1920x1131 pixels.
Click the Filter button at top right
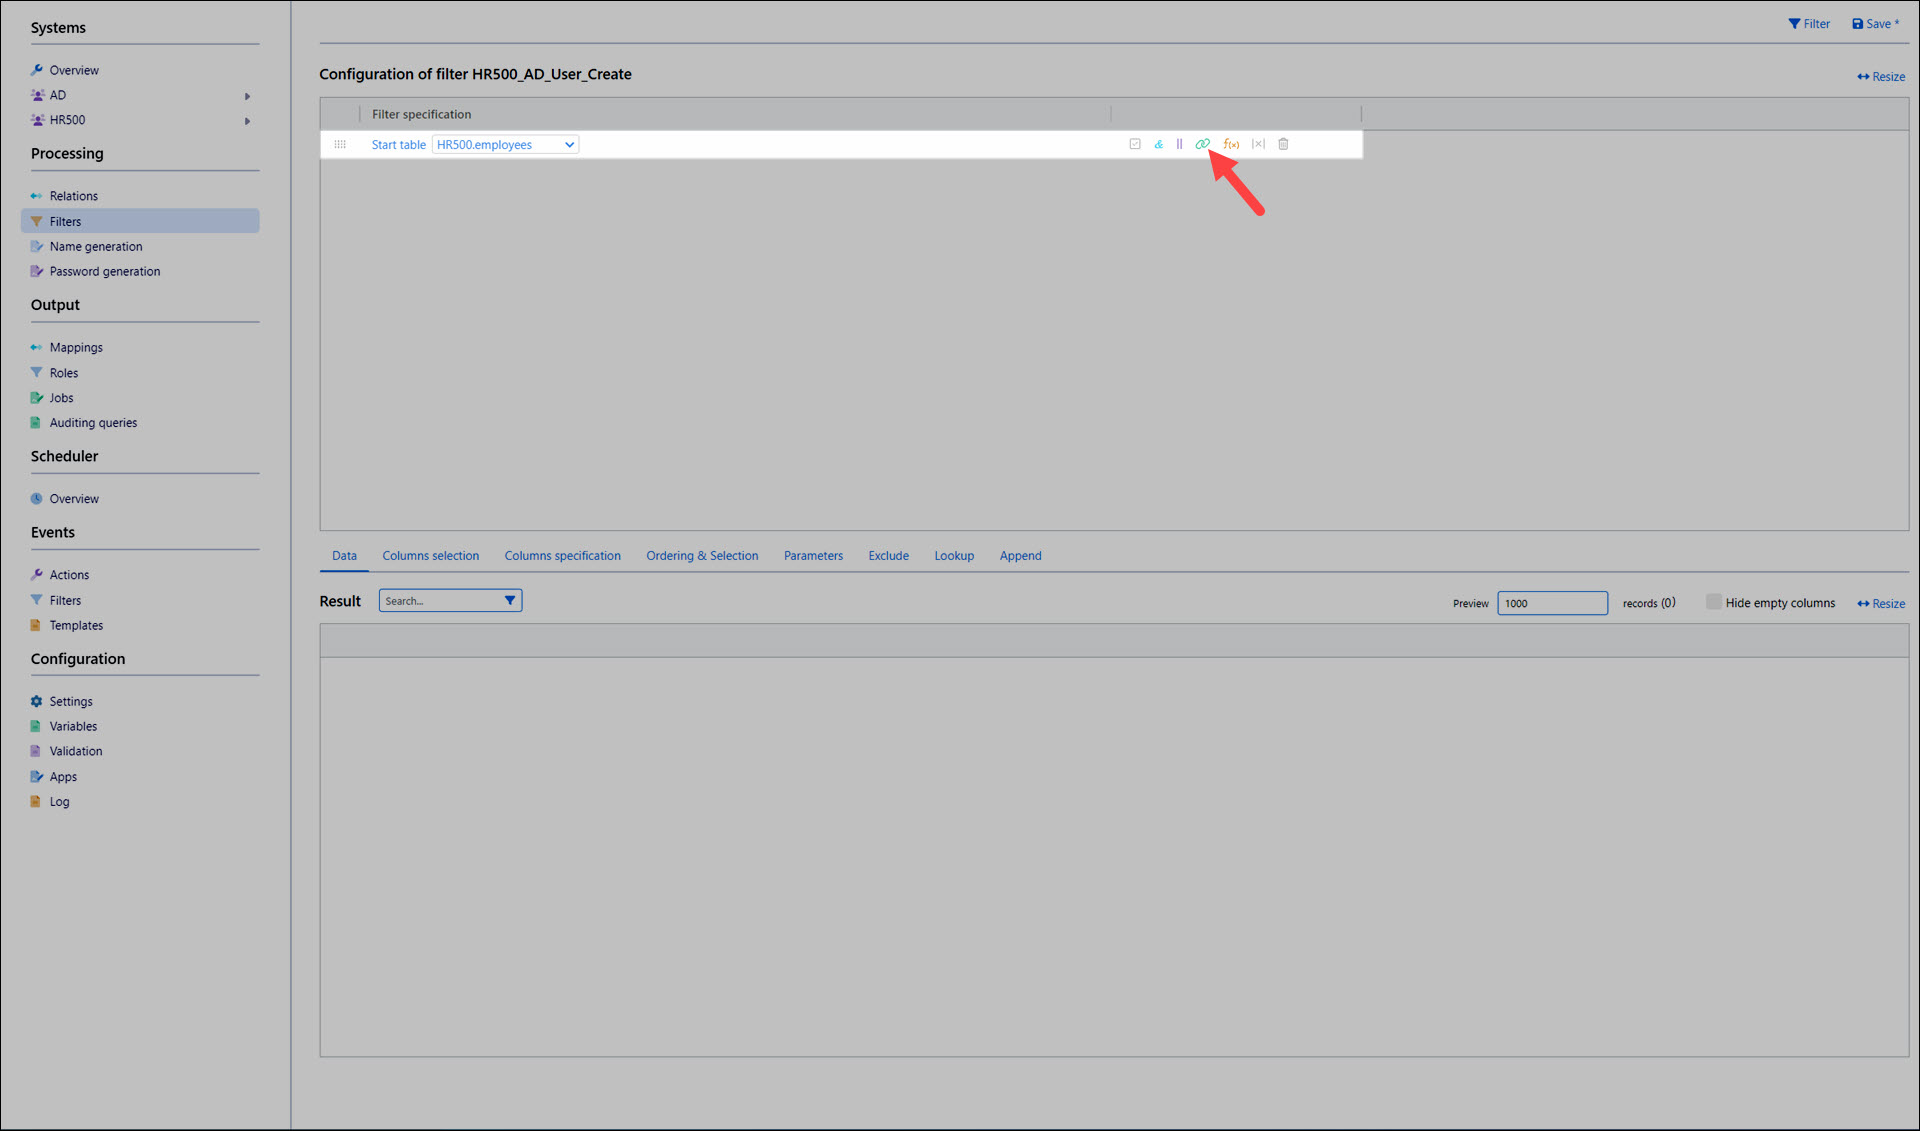coord(1809,24)
